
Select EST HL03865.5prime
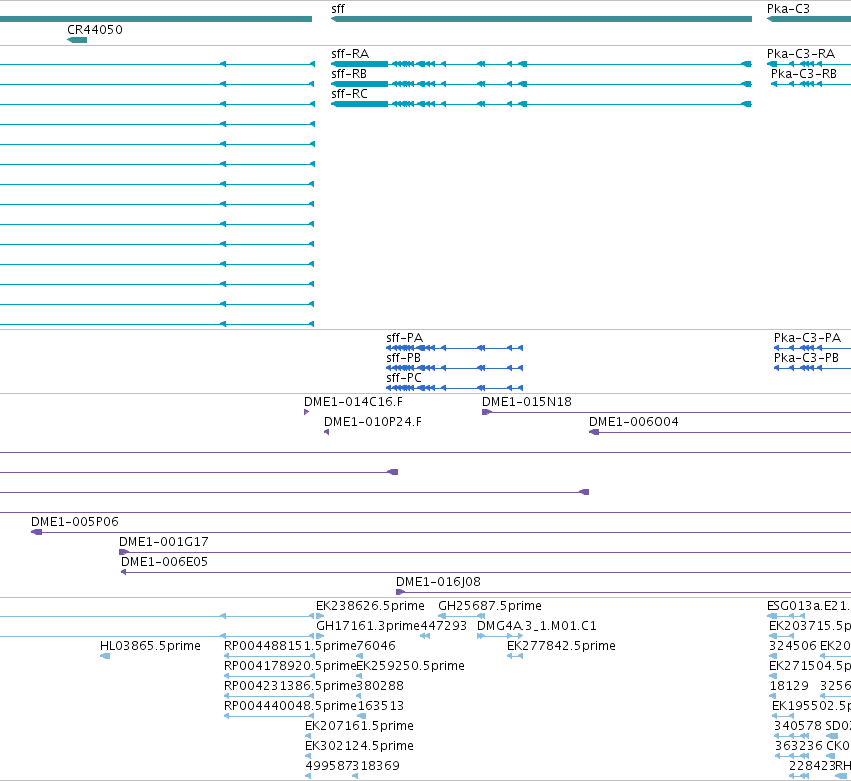tap(105, 656)
